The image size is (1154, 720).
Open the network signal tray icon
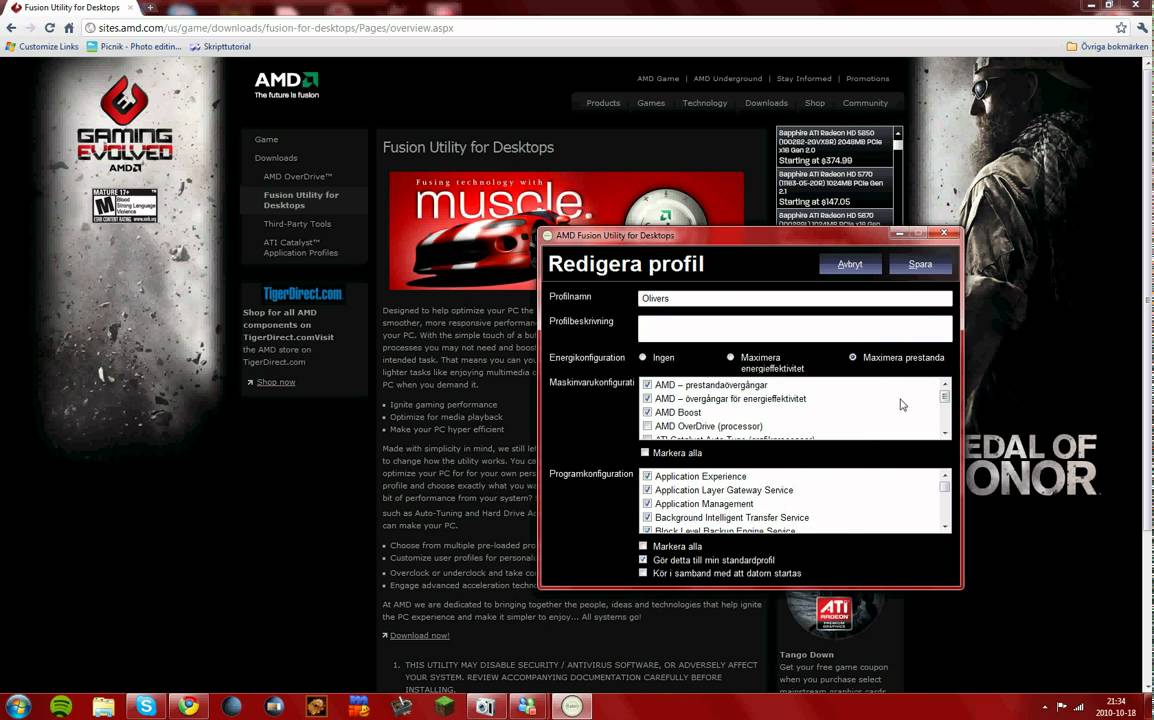coord(1079,707)
